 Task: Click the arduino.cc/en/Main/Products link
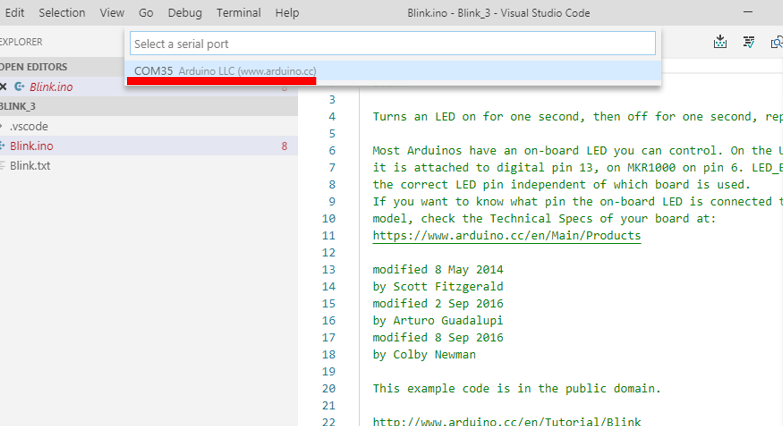[506, 235]
